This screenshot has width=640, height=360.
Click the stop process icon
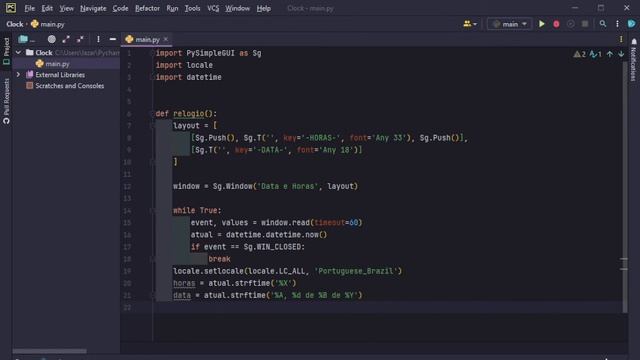click(x=585, y=24)
